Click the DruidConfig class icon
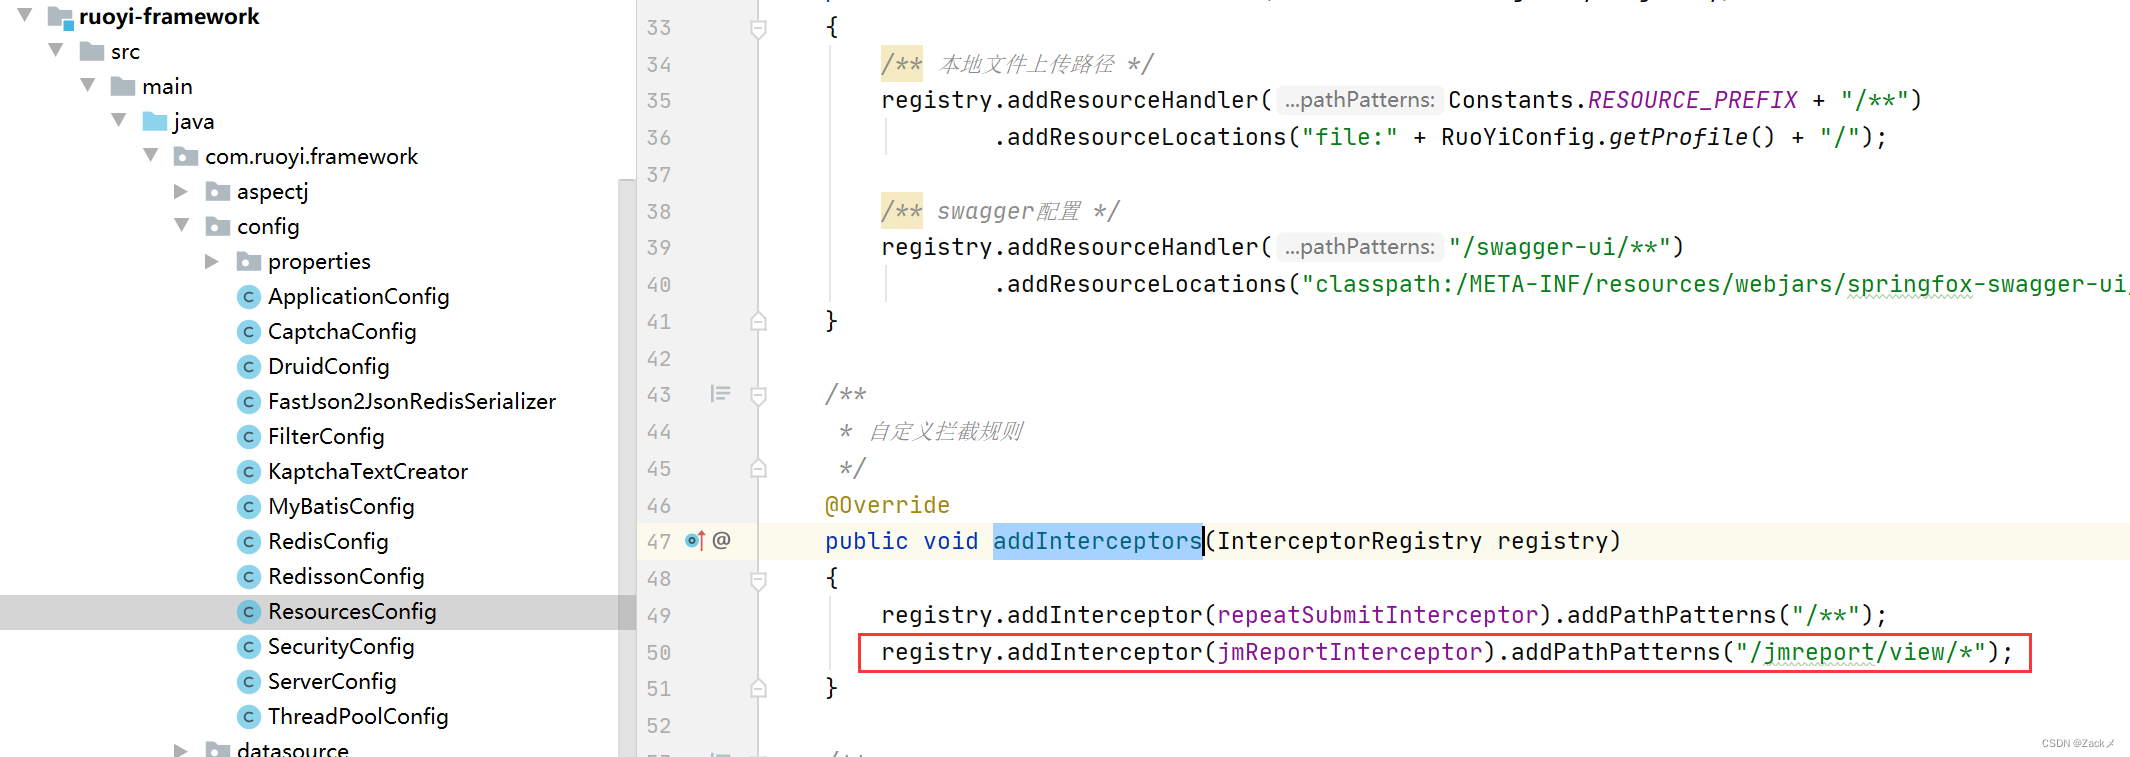 click(249, 367)
